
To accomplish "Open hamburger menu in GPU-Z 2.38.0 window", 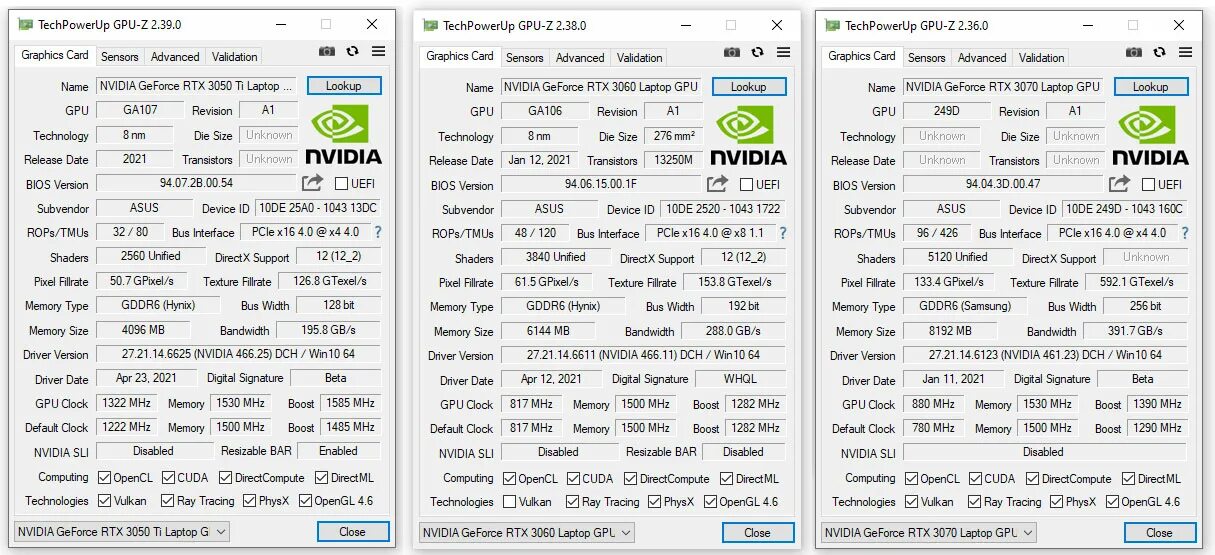I will (783, 52).
